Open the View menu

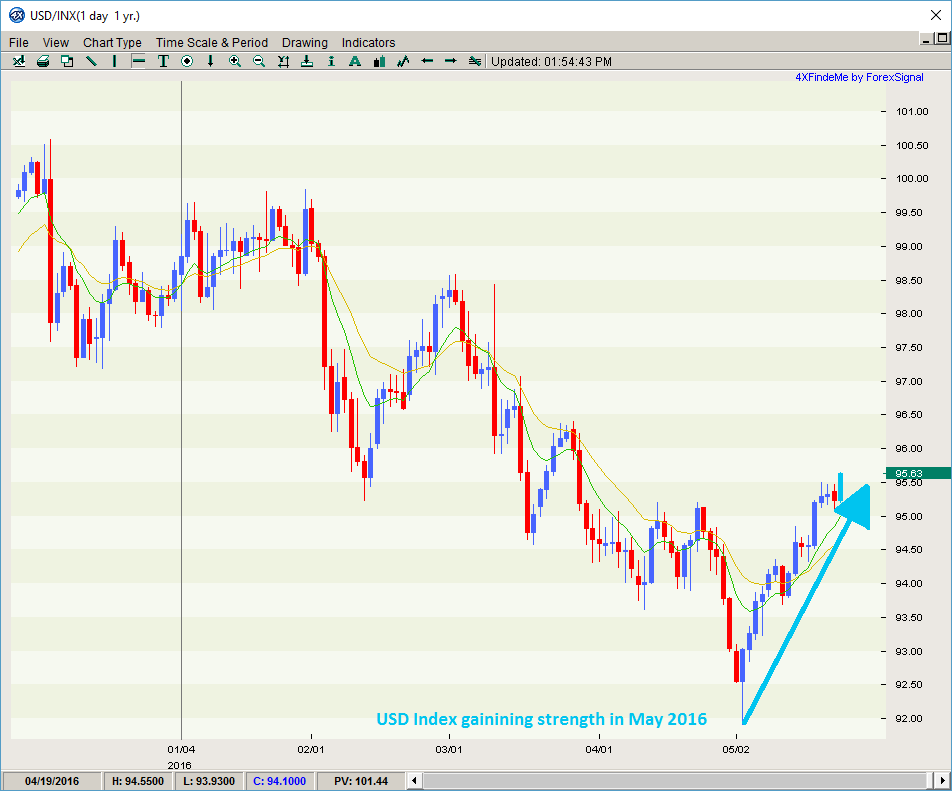(55, 42)
